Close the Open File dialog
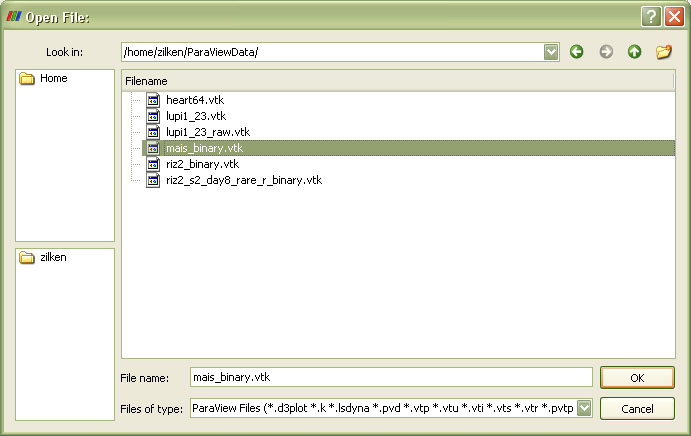The height and width of the screenshot is (436, 691). 673,17
